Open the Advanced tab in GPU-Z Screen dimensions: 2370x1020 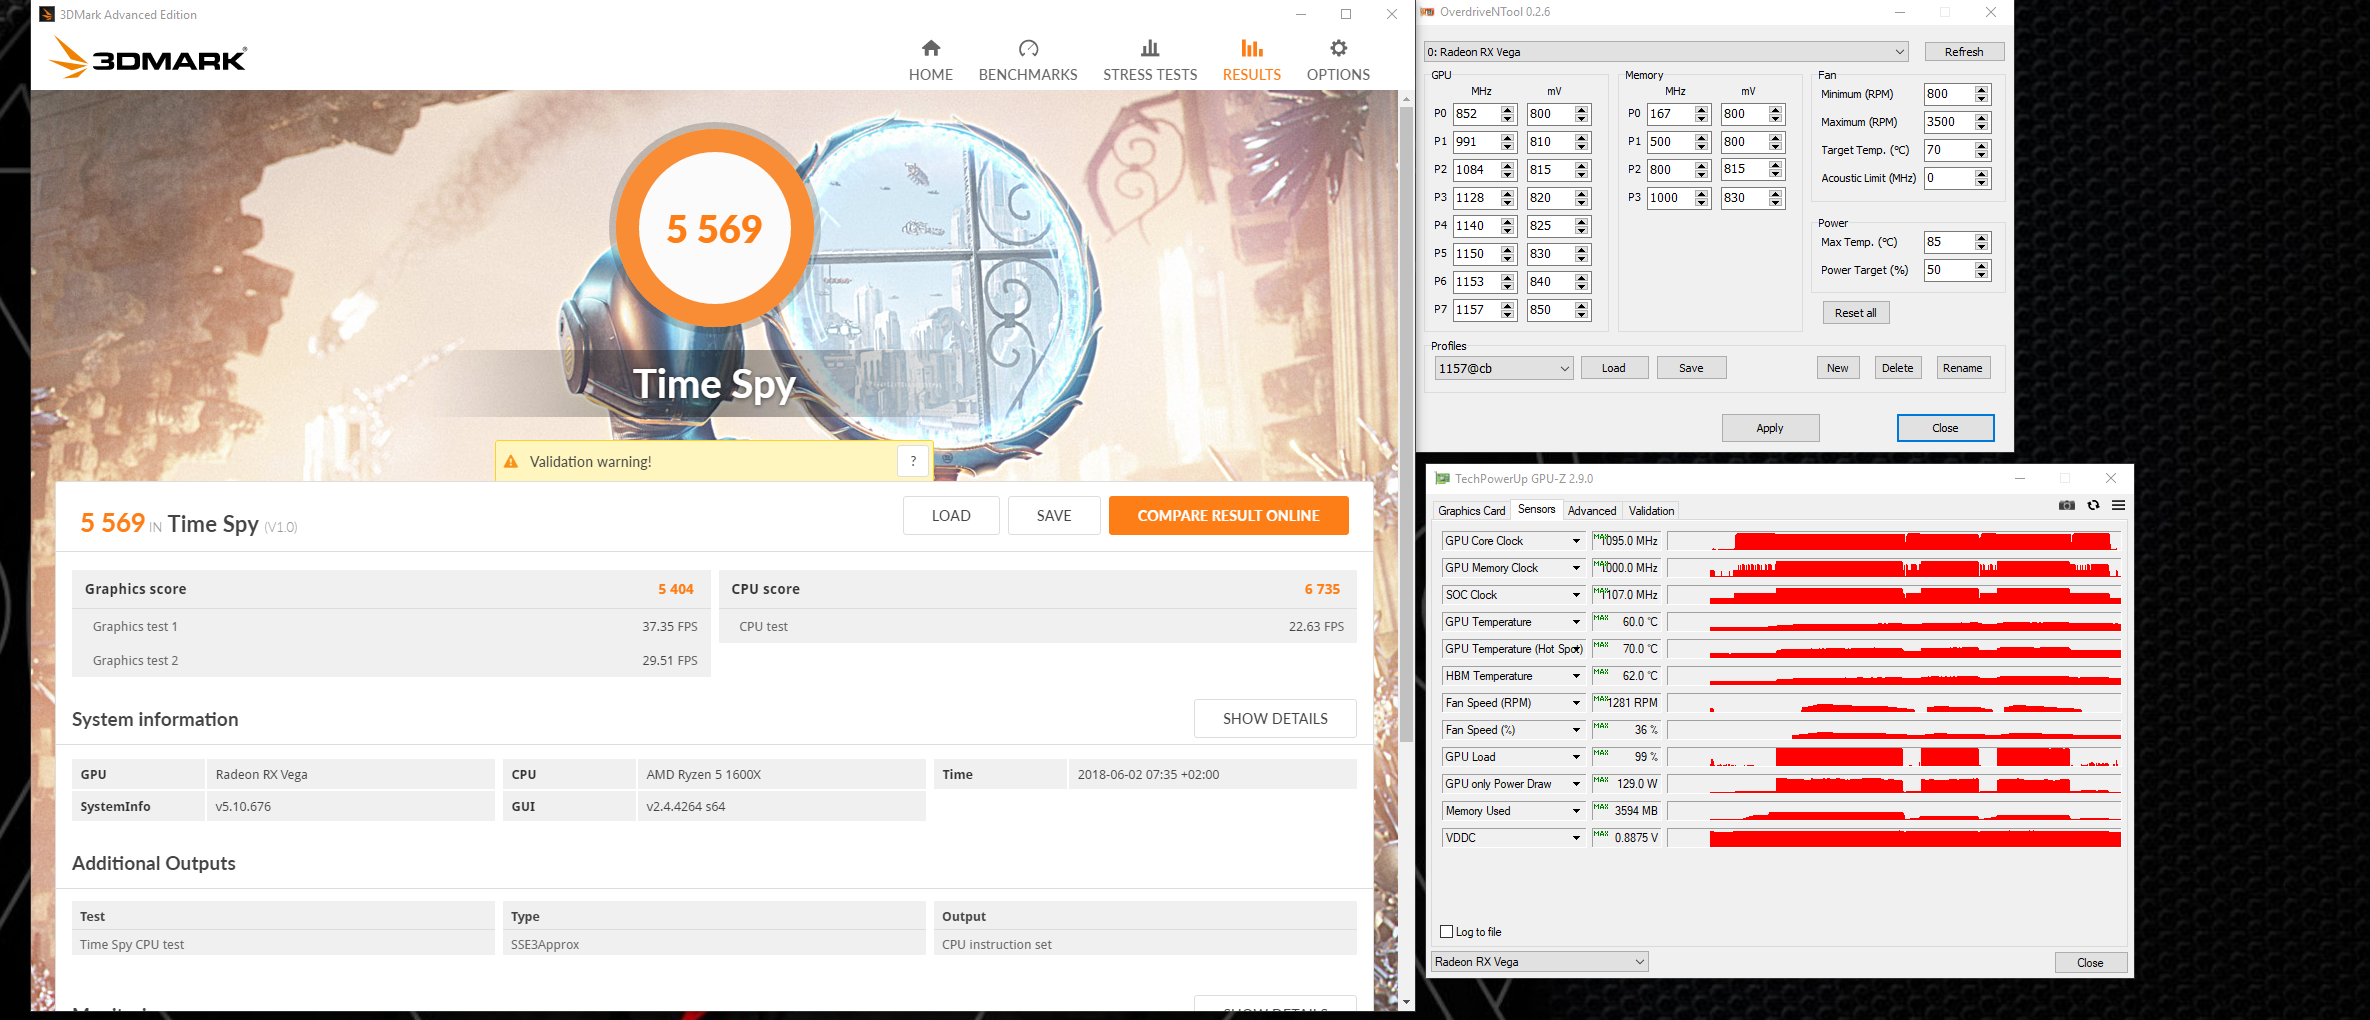click(x=1591, y=511)
